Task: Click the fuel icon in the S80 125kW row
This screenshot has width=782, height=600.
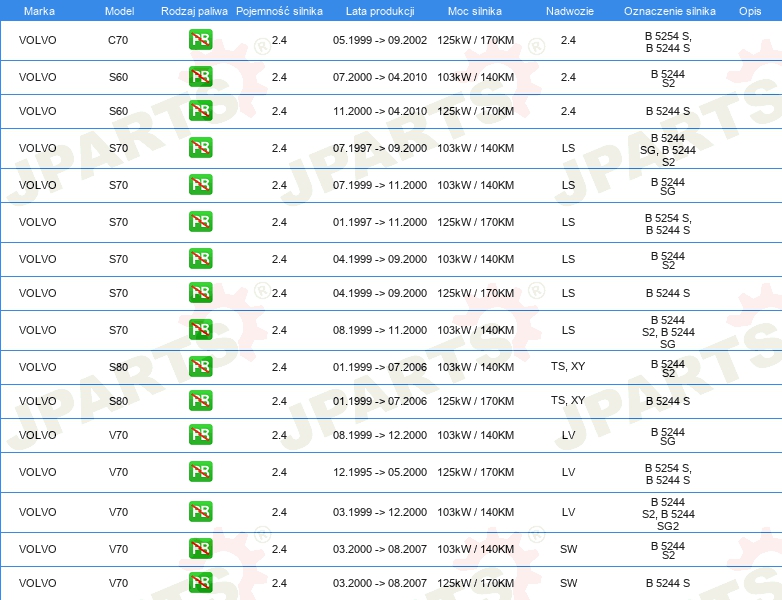Action: (x=200, y=400)
